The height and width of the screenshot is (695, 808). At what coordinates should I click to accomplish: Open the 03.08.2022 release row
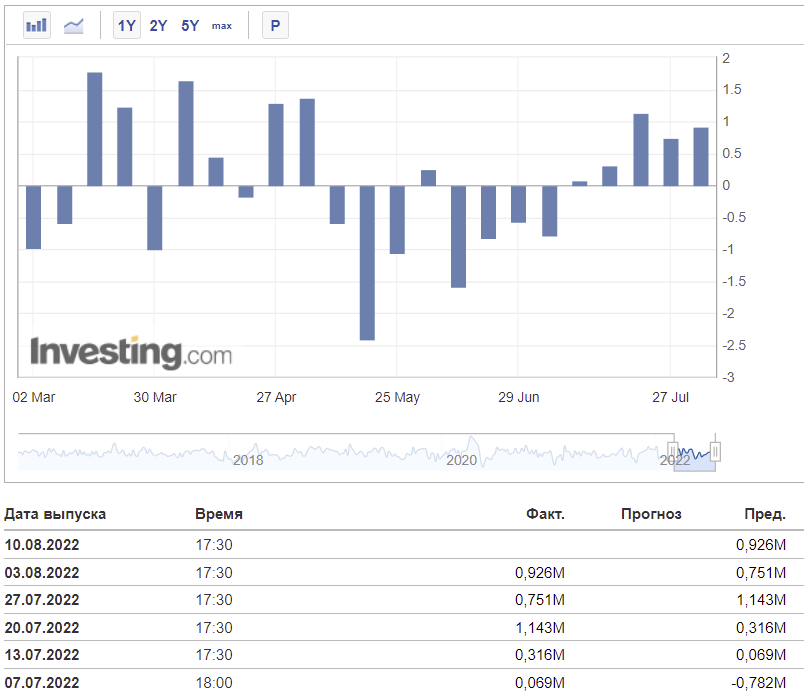(x=403, y=572)
